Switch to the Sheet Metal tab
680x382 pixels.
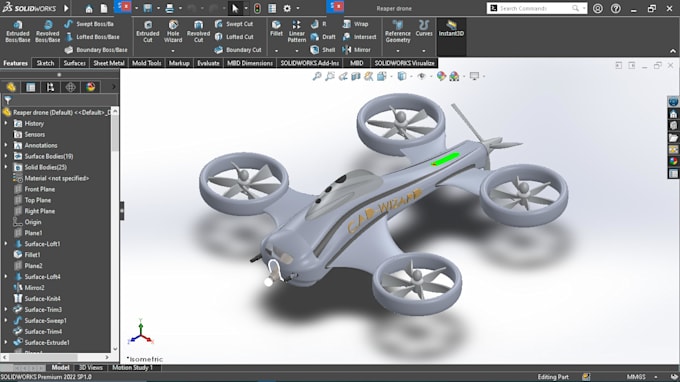tap(109, 63)
